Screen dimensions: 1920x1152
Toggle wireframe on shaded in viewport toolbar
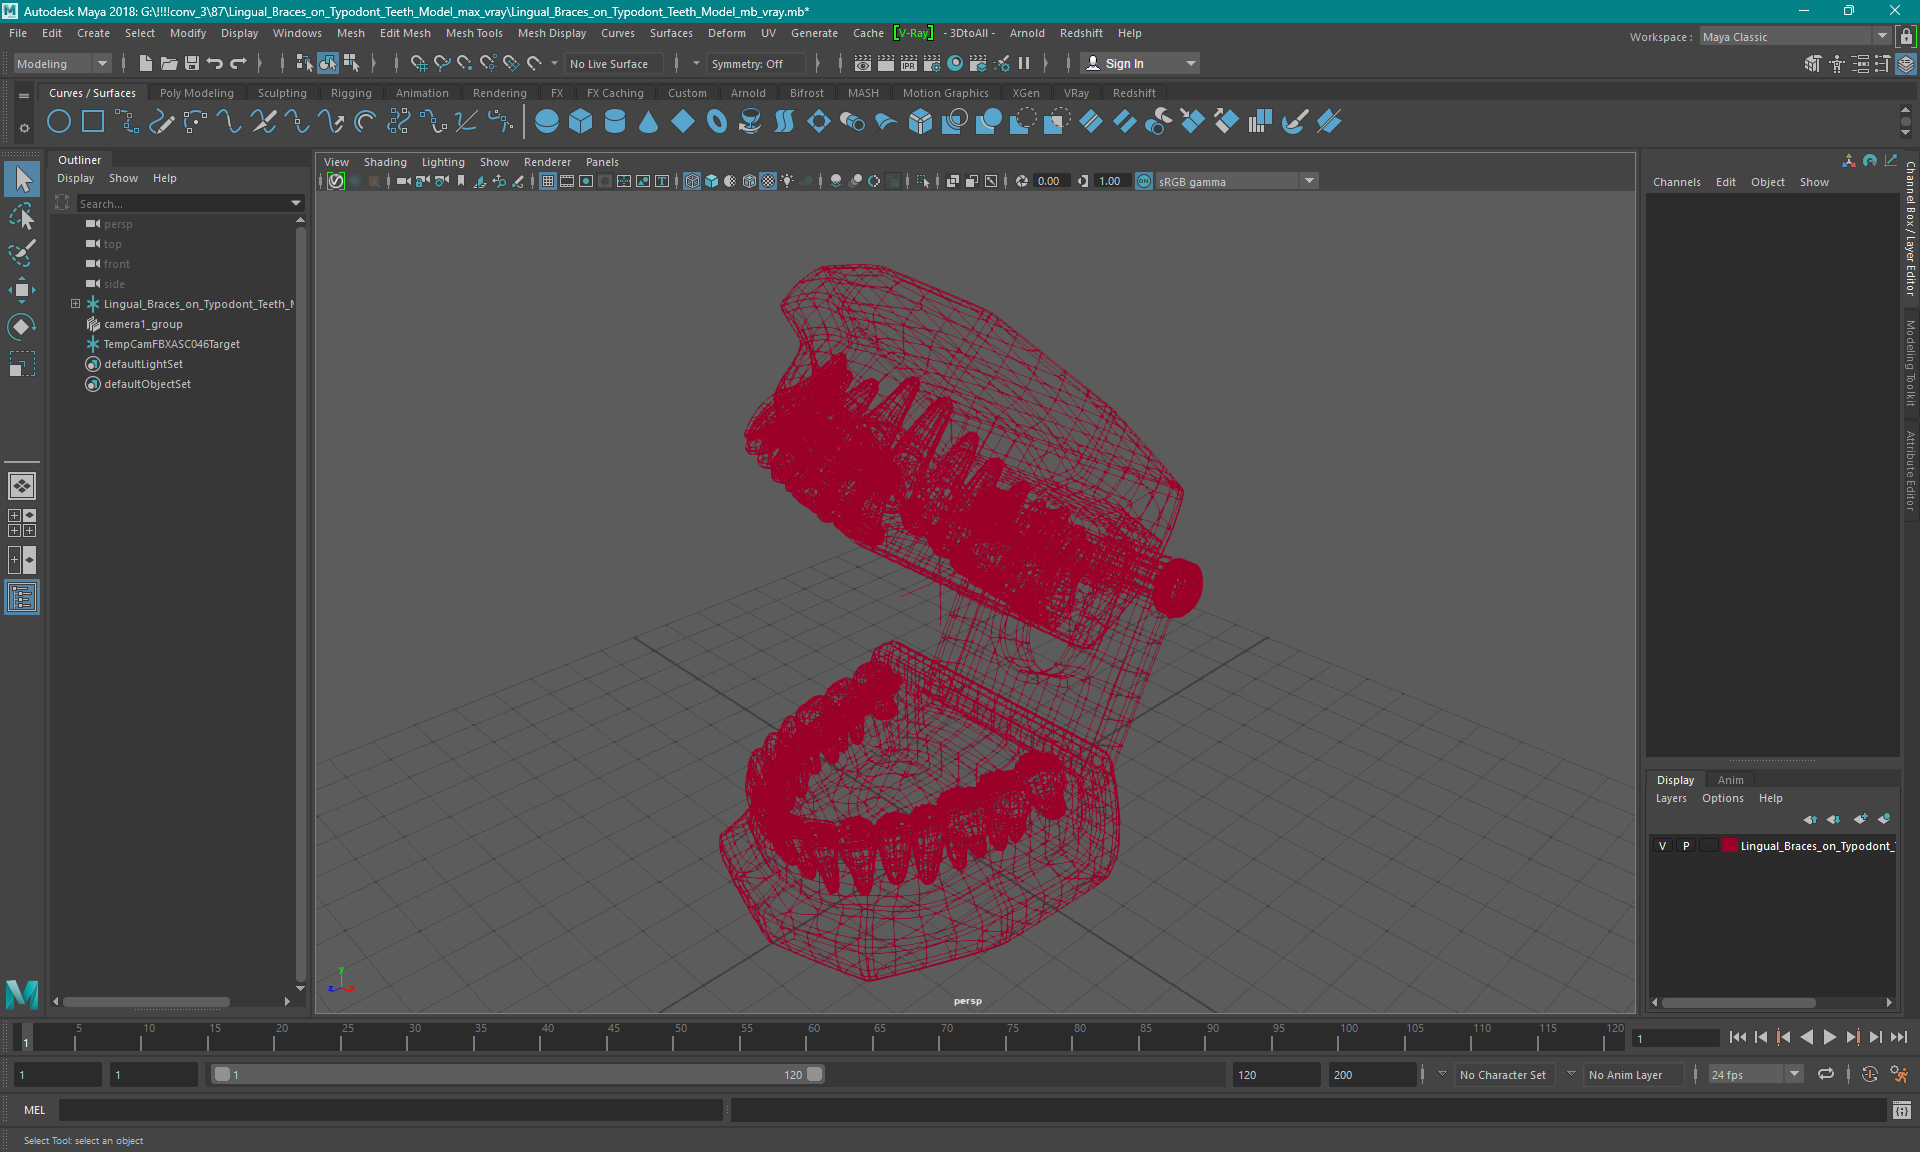click(x=749, y=181)
